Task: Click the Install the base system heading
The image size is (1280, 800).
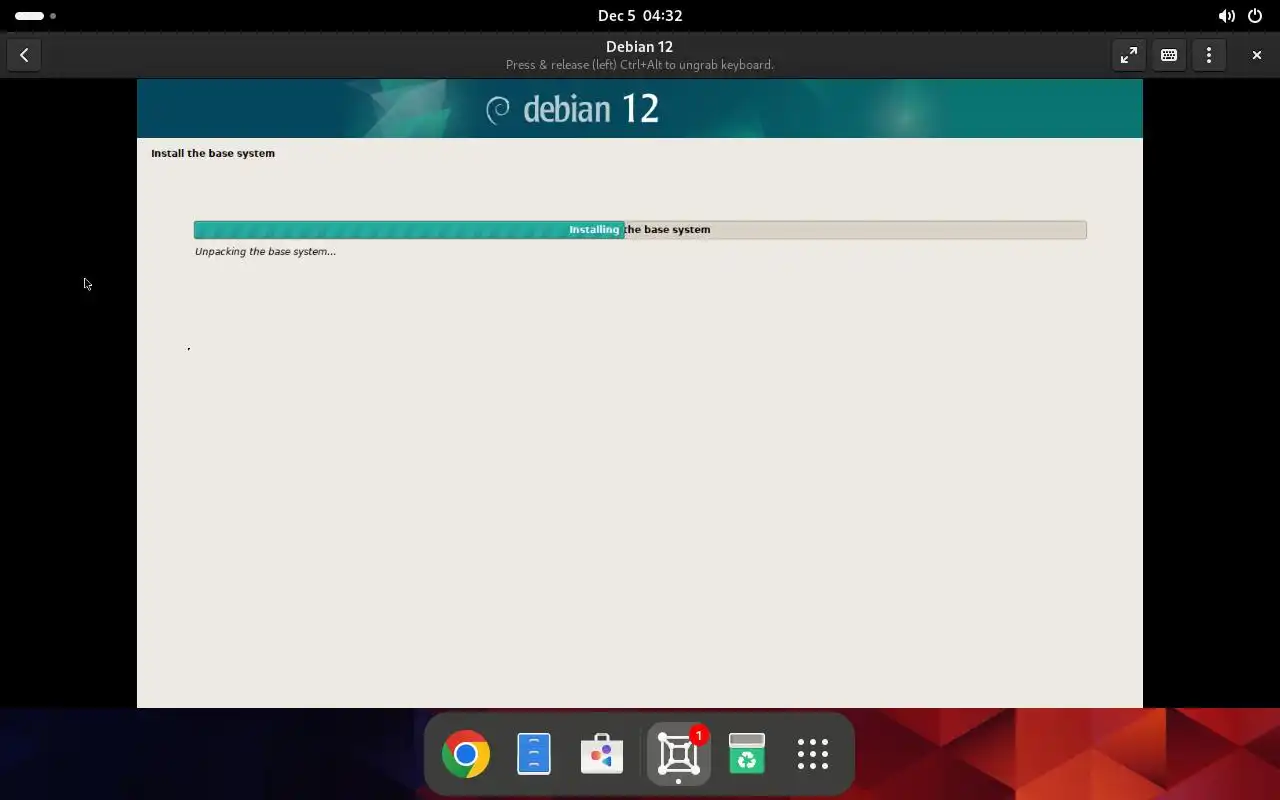Action: coord(213,153)
